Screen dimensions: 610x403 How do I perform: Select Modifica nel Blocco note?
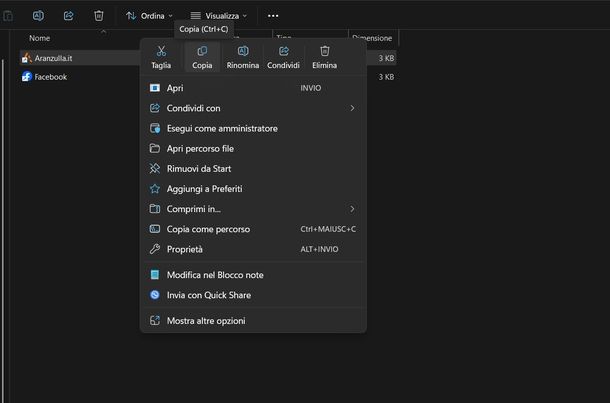pyautogui.click(x=253, y=275)
